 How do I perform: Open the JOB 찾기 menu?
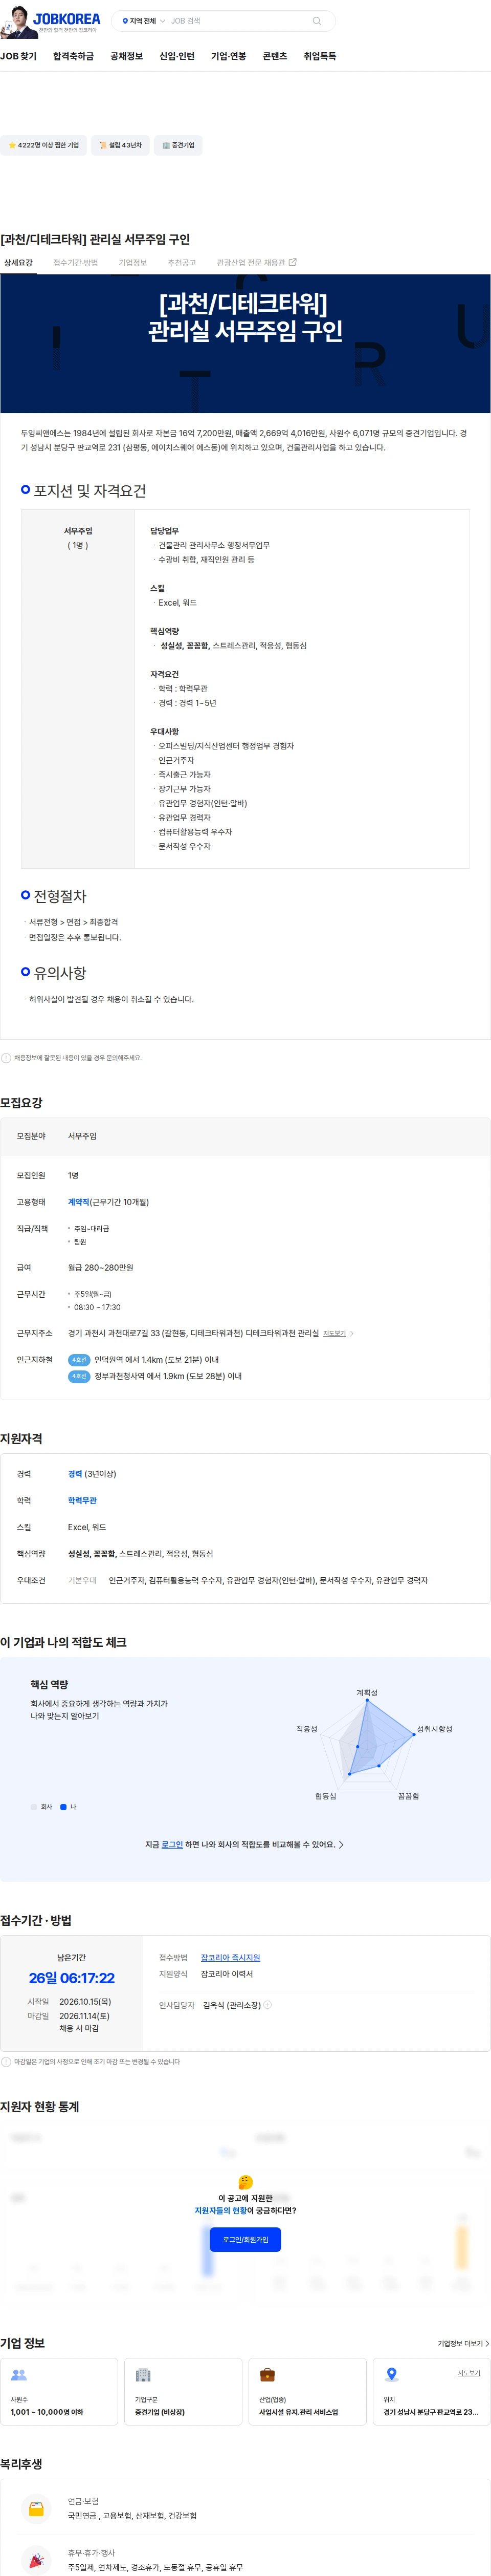tap(18, 56)
